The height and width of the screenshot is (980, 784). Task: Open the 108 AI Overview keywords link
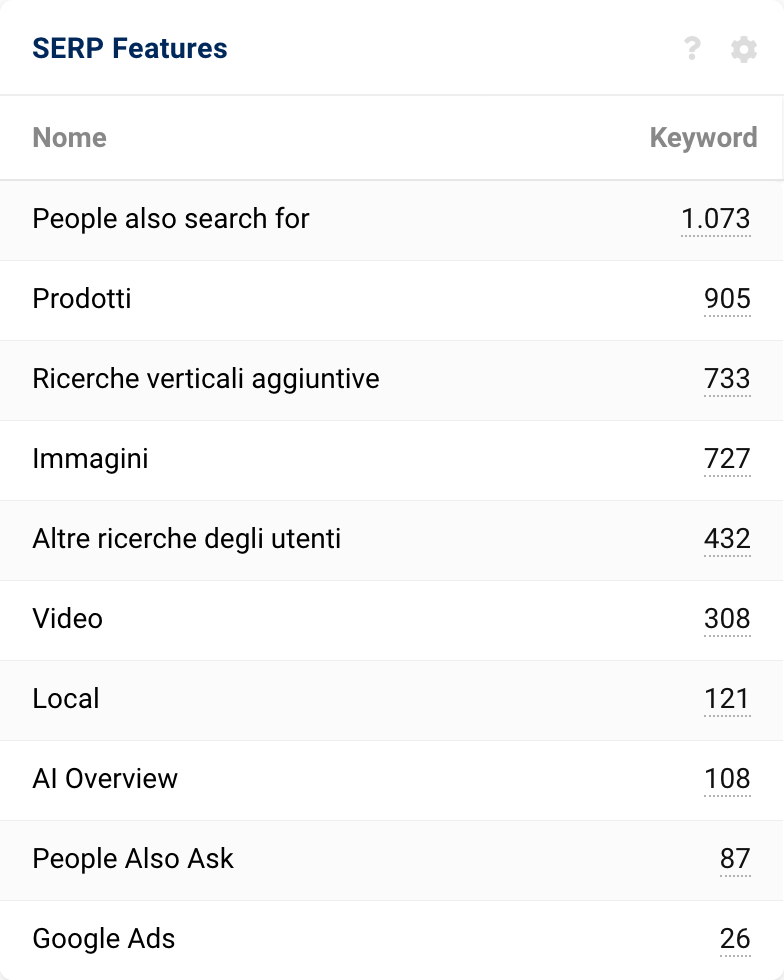[x=727, y=779]
